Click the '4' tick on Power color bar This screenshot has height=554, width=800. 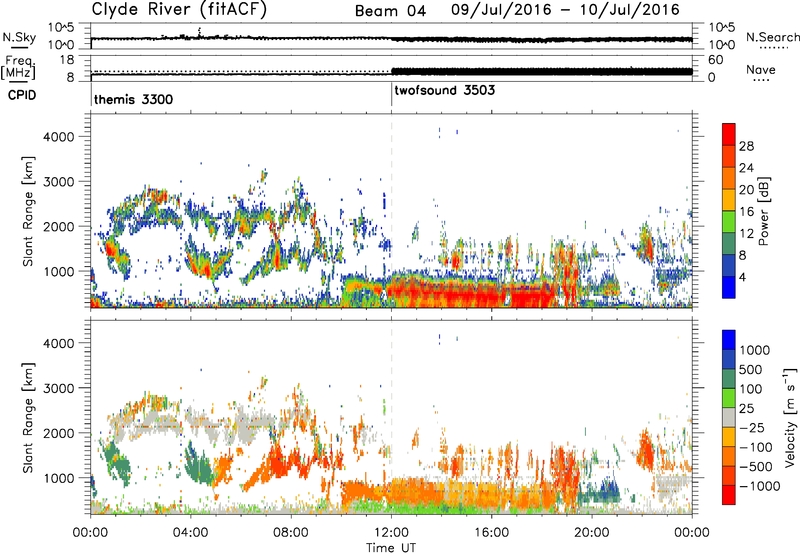click(x=742, y=277)
